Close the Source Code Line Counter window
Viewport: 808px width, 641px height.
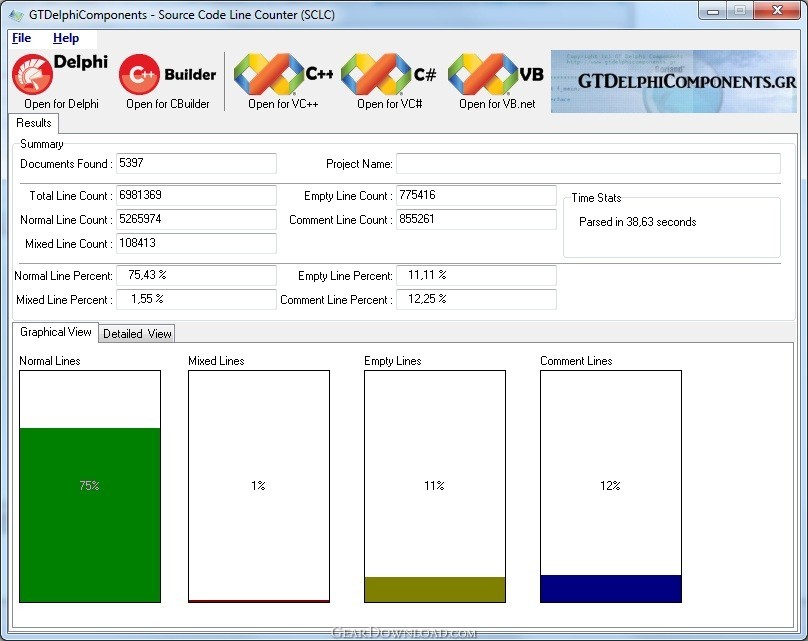coord(777,11)
